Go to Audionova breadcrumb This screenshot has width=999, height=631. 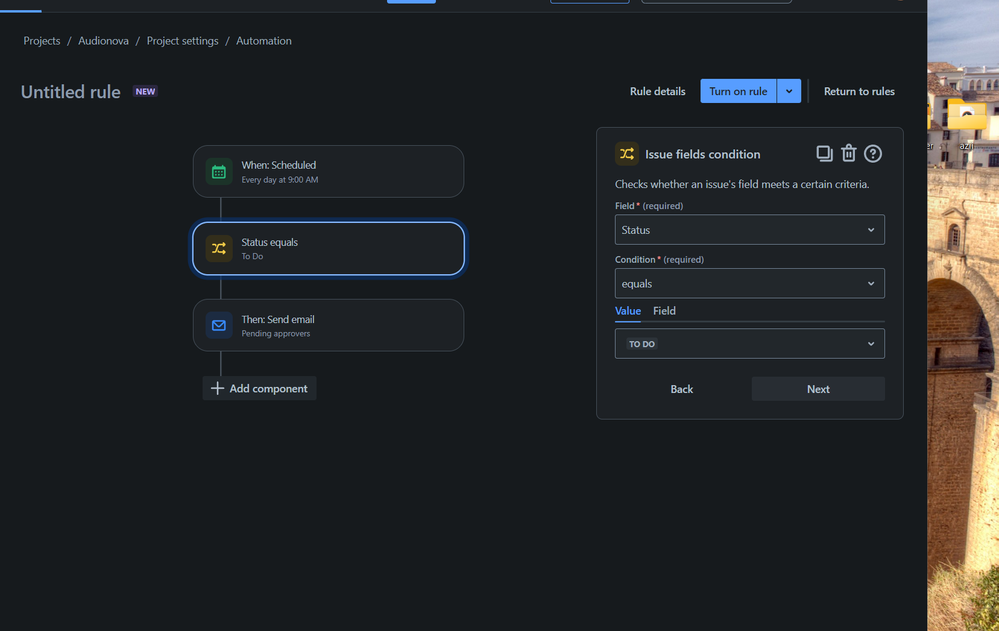(103, 41)
